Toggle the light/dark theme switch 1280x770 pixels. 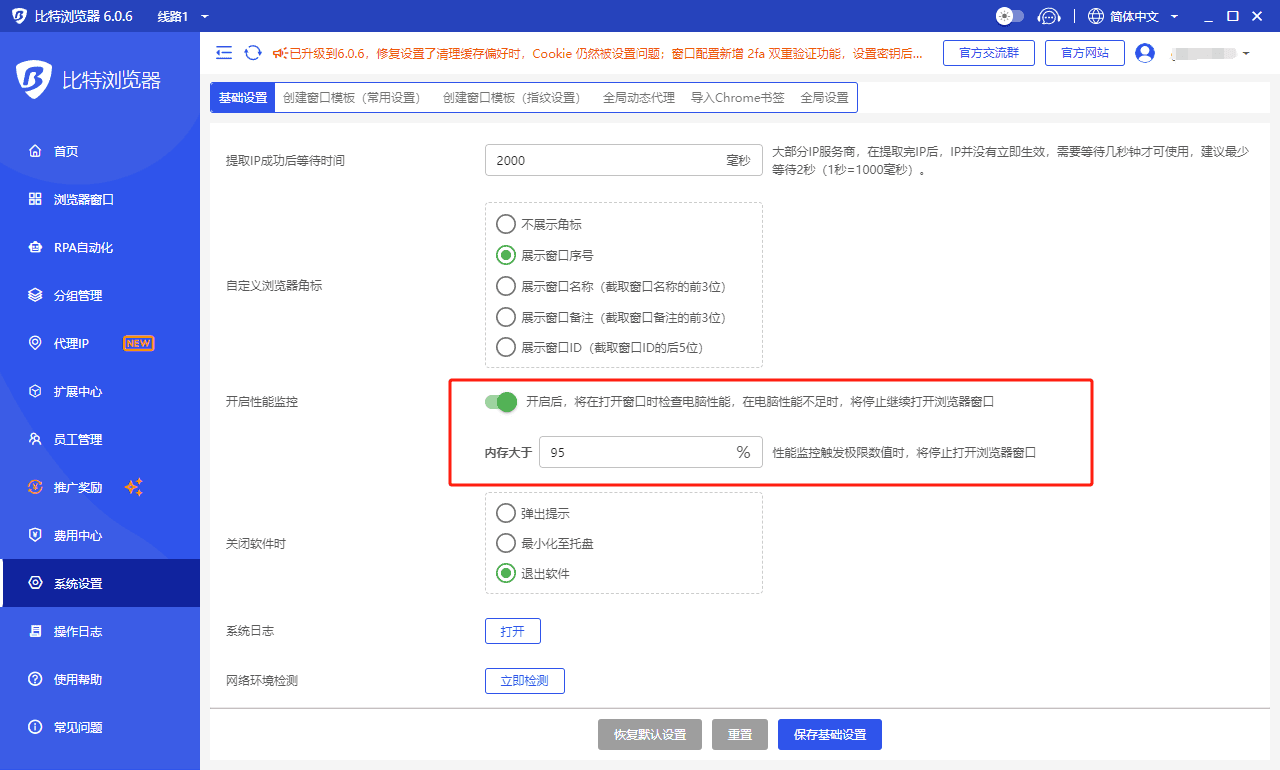click(x=1010, y=16)
